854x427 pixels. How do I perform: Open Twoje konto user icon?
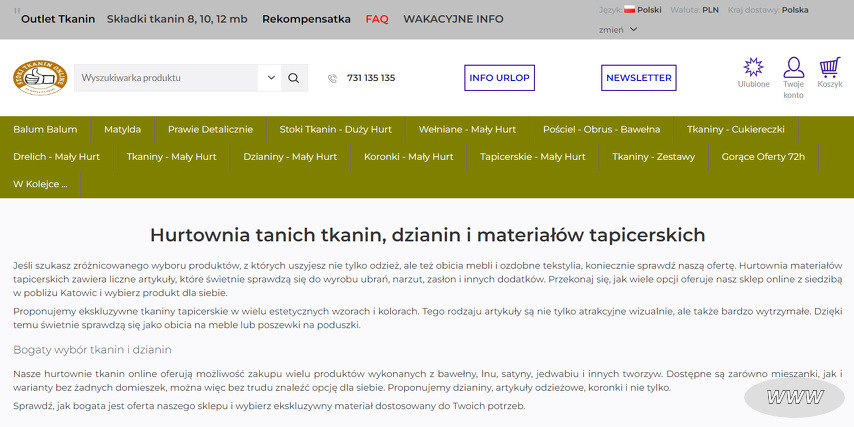[x=794, y=68]
